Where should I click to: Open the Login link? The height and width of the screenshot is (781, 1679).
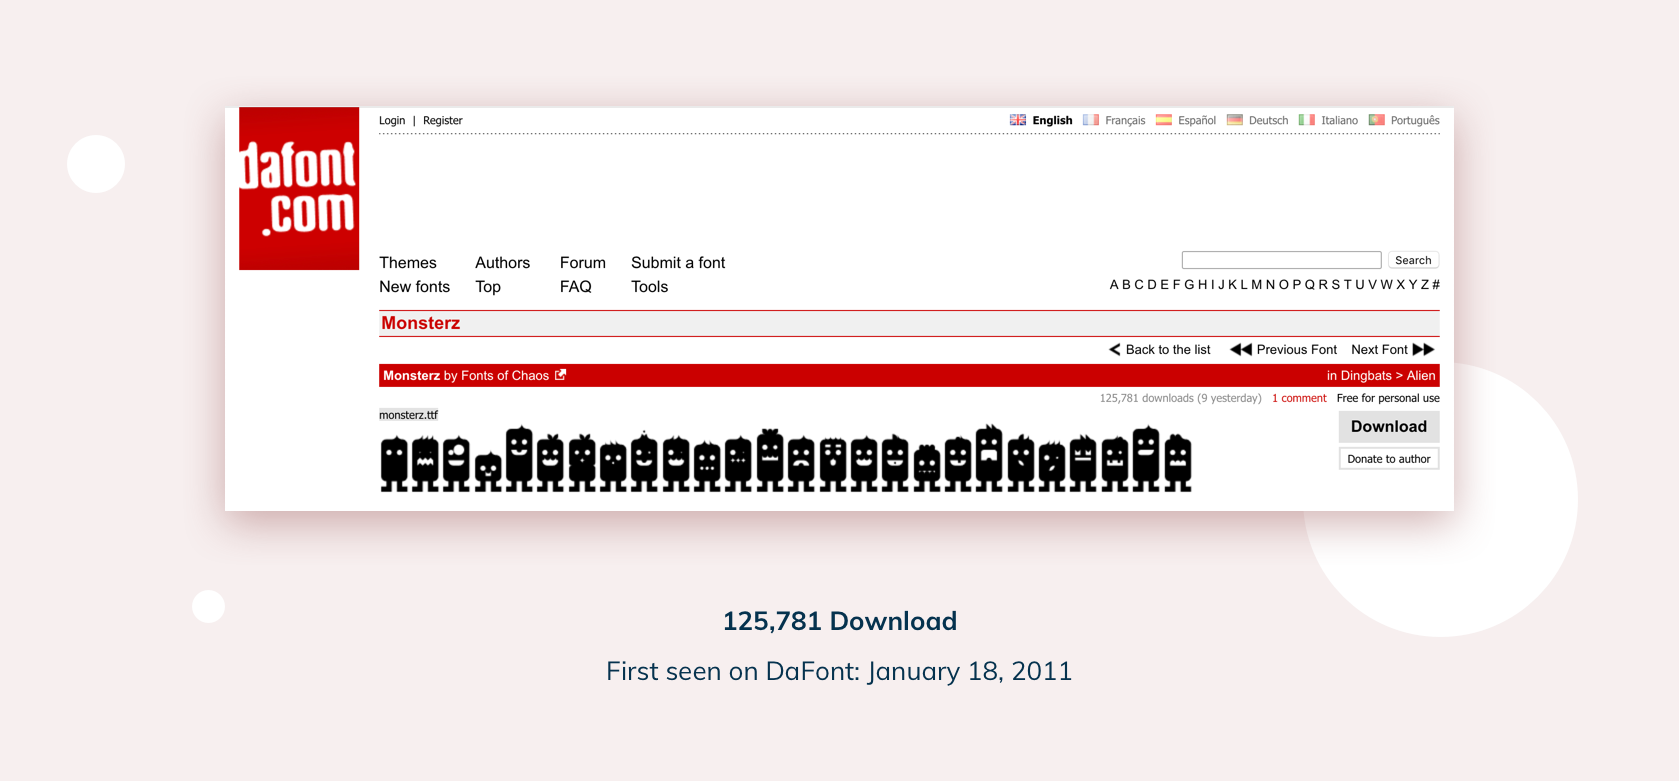[x=392, y=120]
